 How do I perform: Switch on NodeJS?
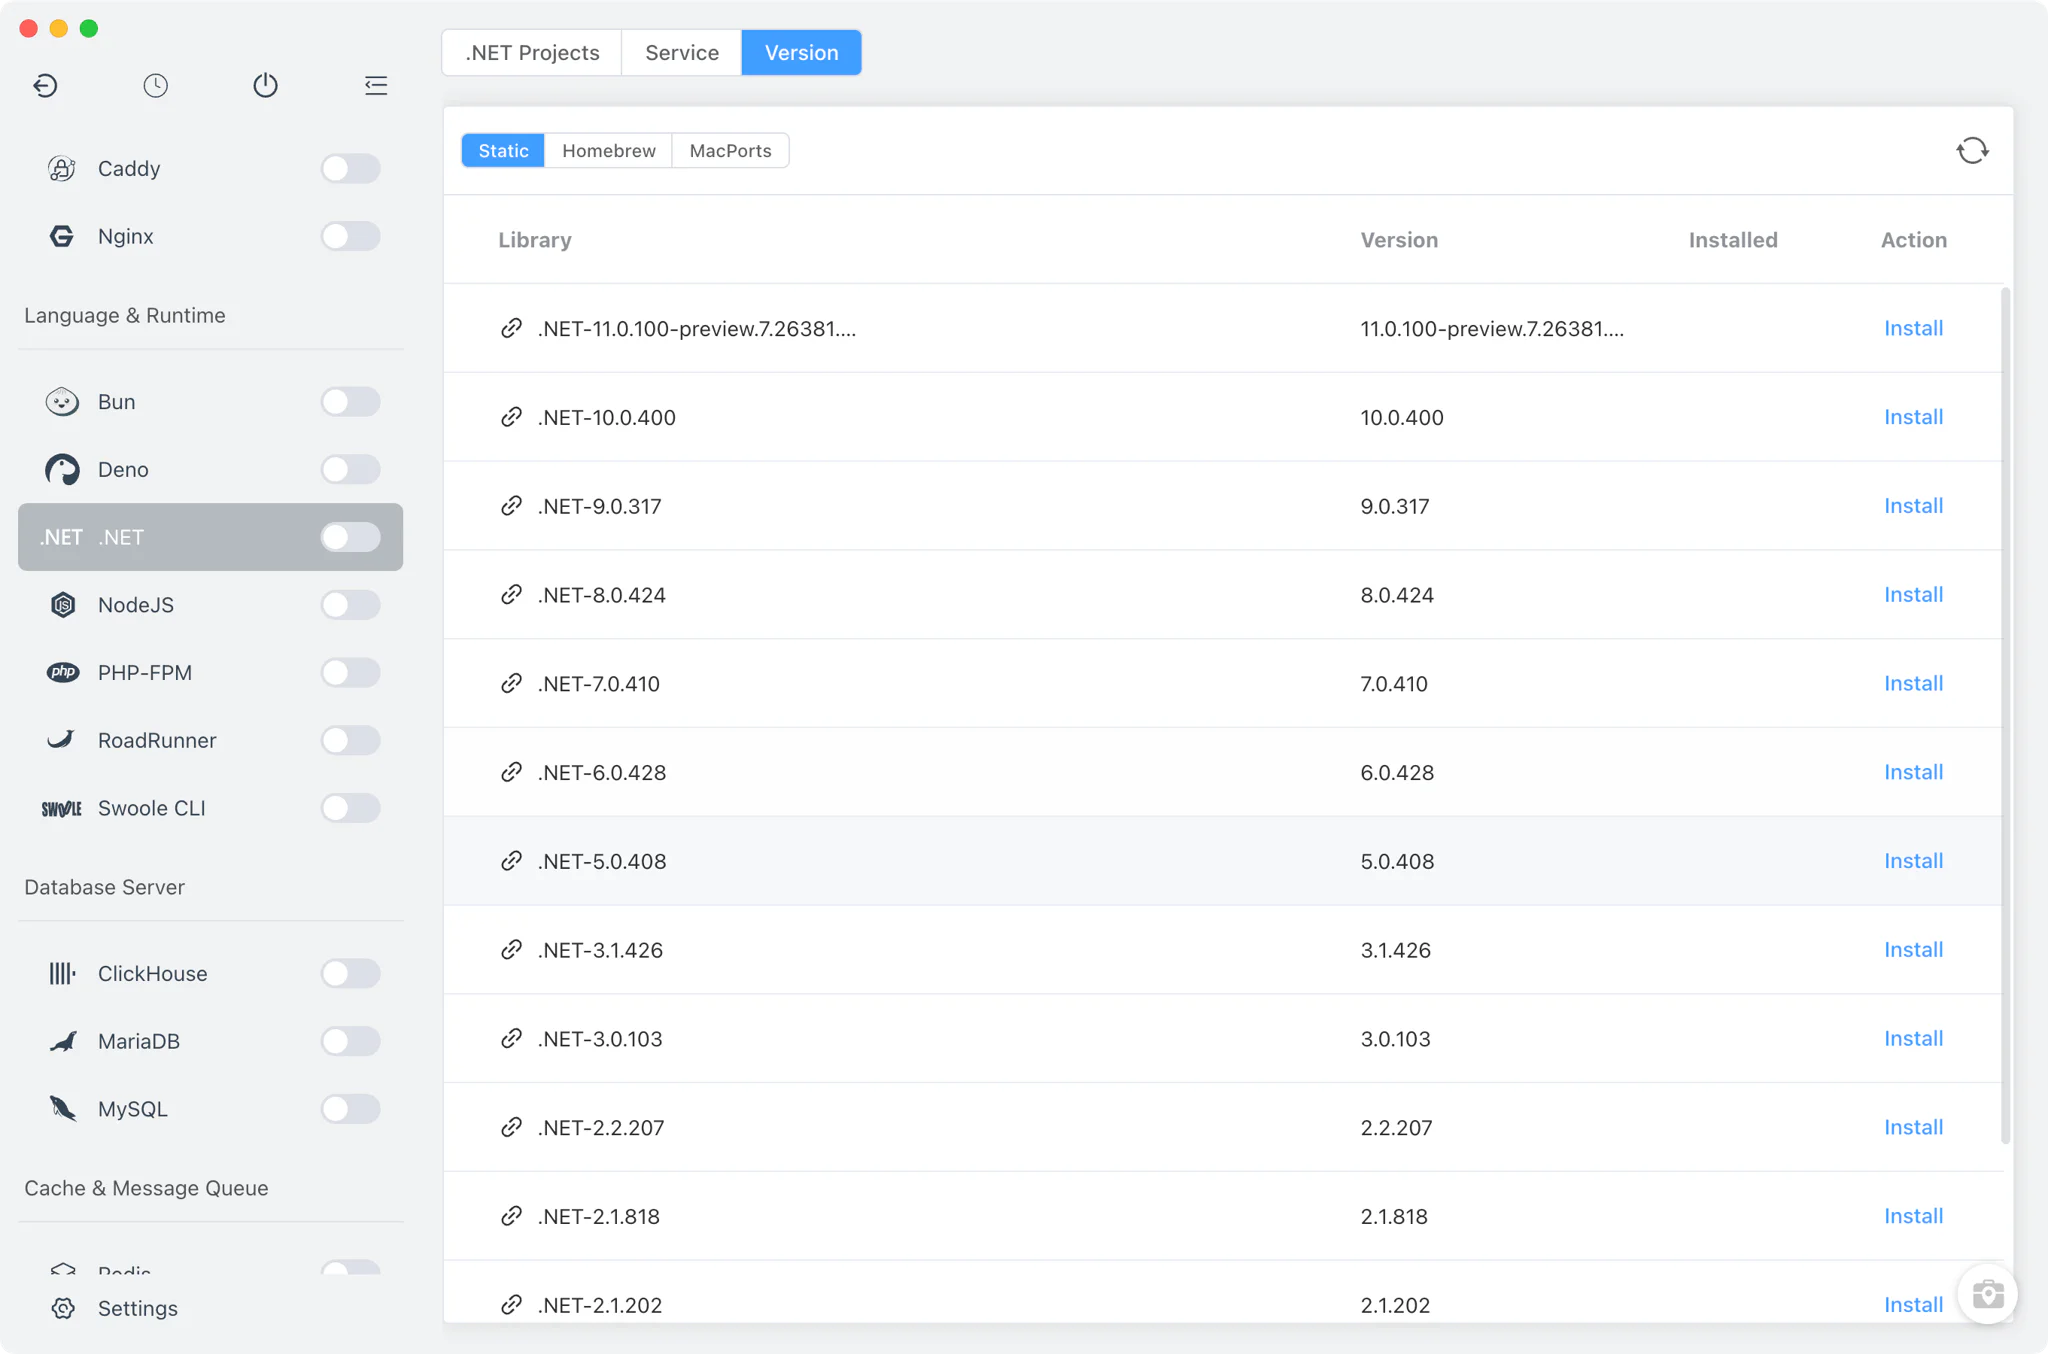tap(350, 604)
